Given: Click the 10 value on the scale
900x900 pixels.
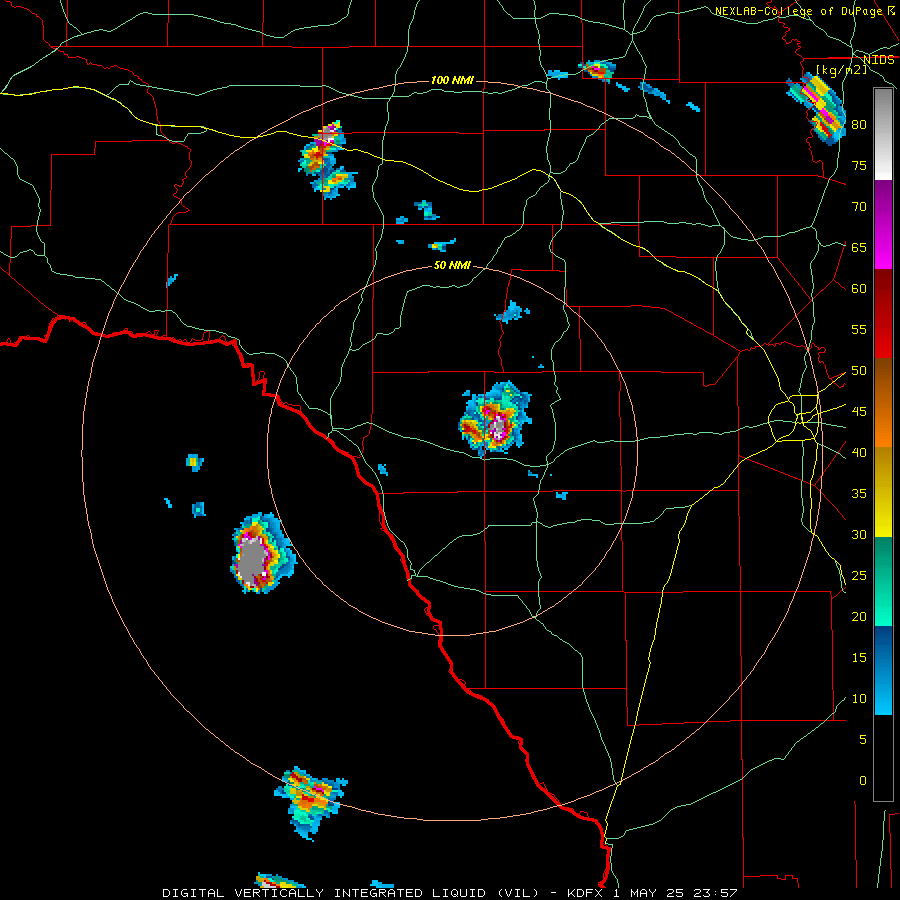Looking at the screenshot, I should pyautogui.click(x=859, y=699).
